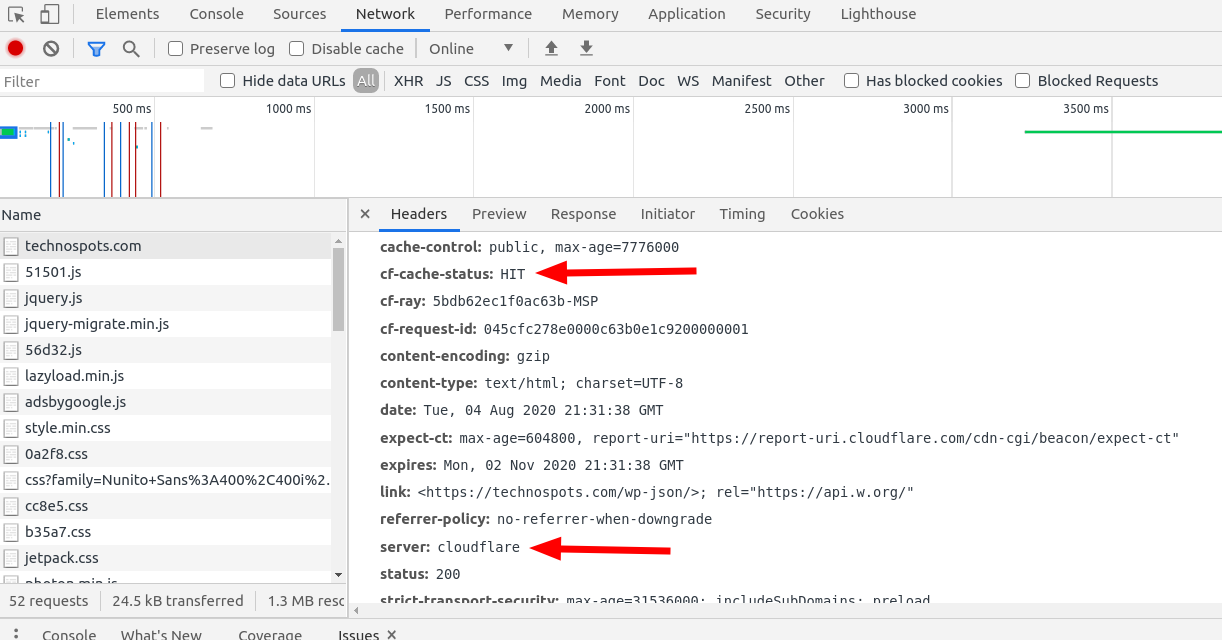Filter requests by XHR

[x=408, y=81]
